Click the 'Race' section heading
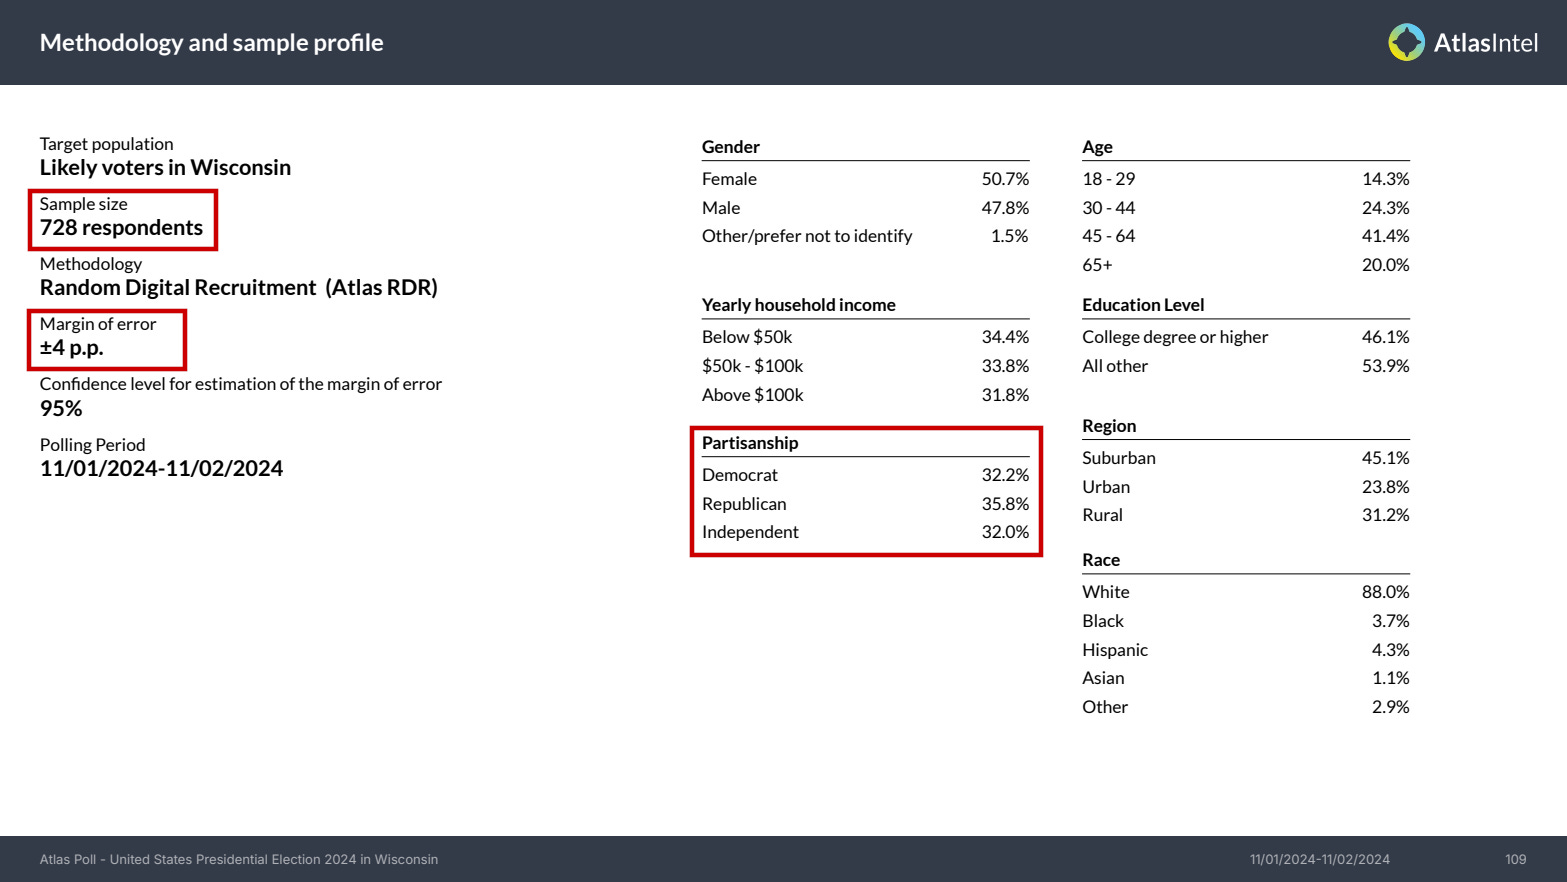The image size is (1567, 882). pos(1101,560)
